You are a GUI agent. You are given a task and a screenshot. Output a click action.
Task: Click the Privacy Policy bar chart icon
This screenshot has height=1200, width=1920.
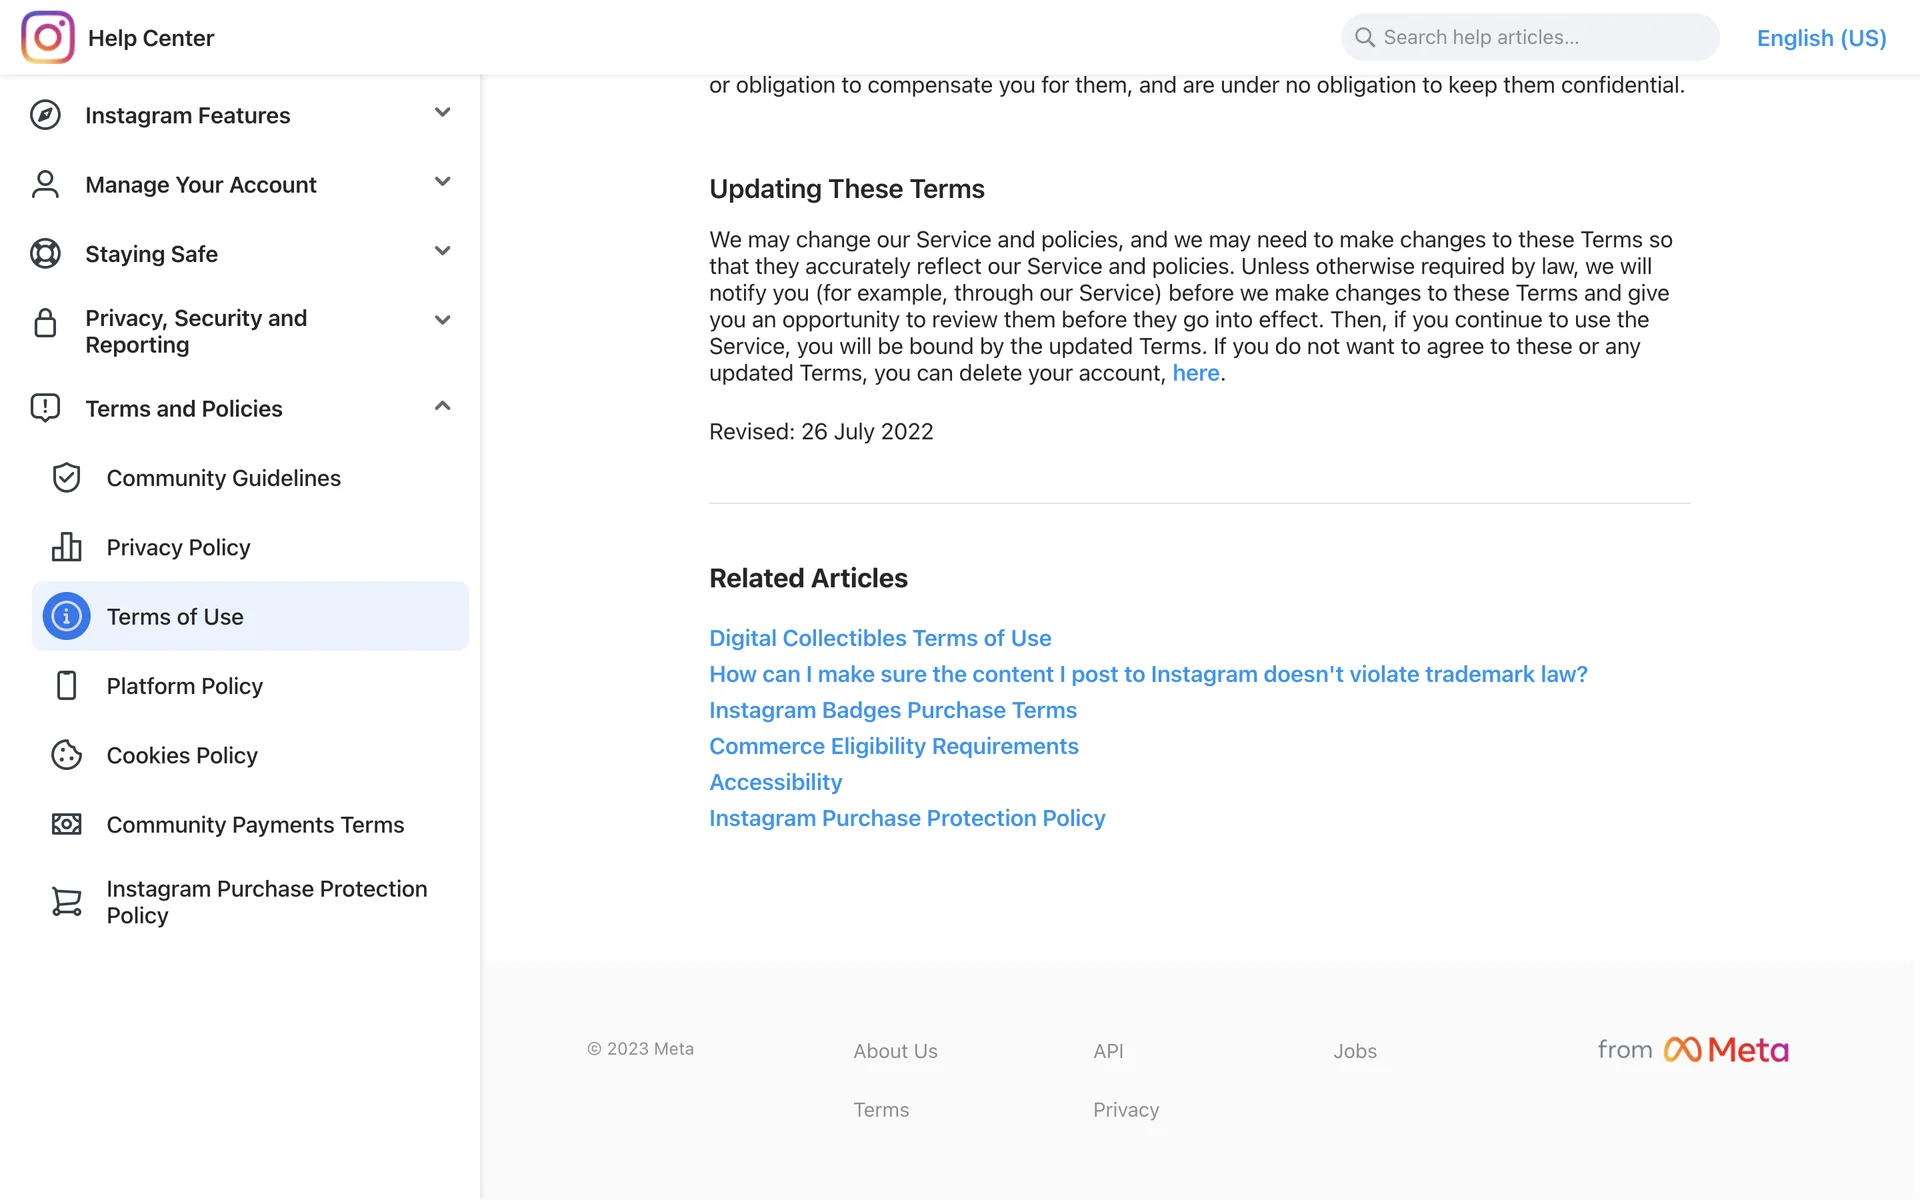[x=66, y=547]
